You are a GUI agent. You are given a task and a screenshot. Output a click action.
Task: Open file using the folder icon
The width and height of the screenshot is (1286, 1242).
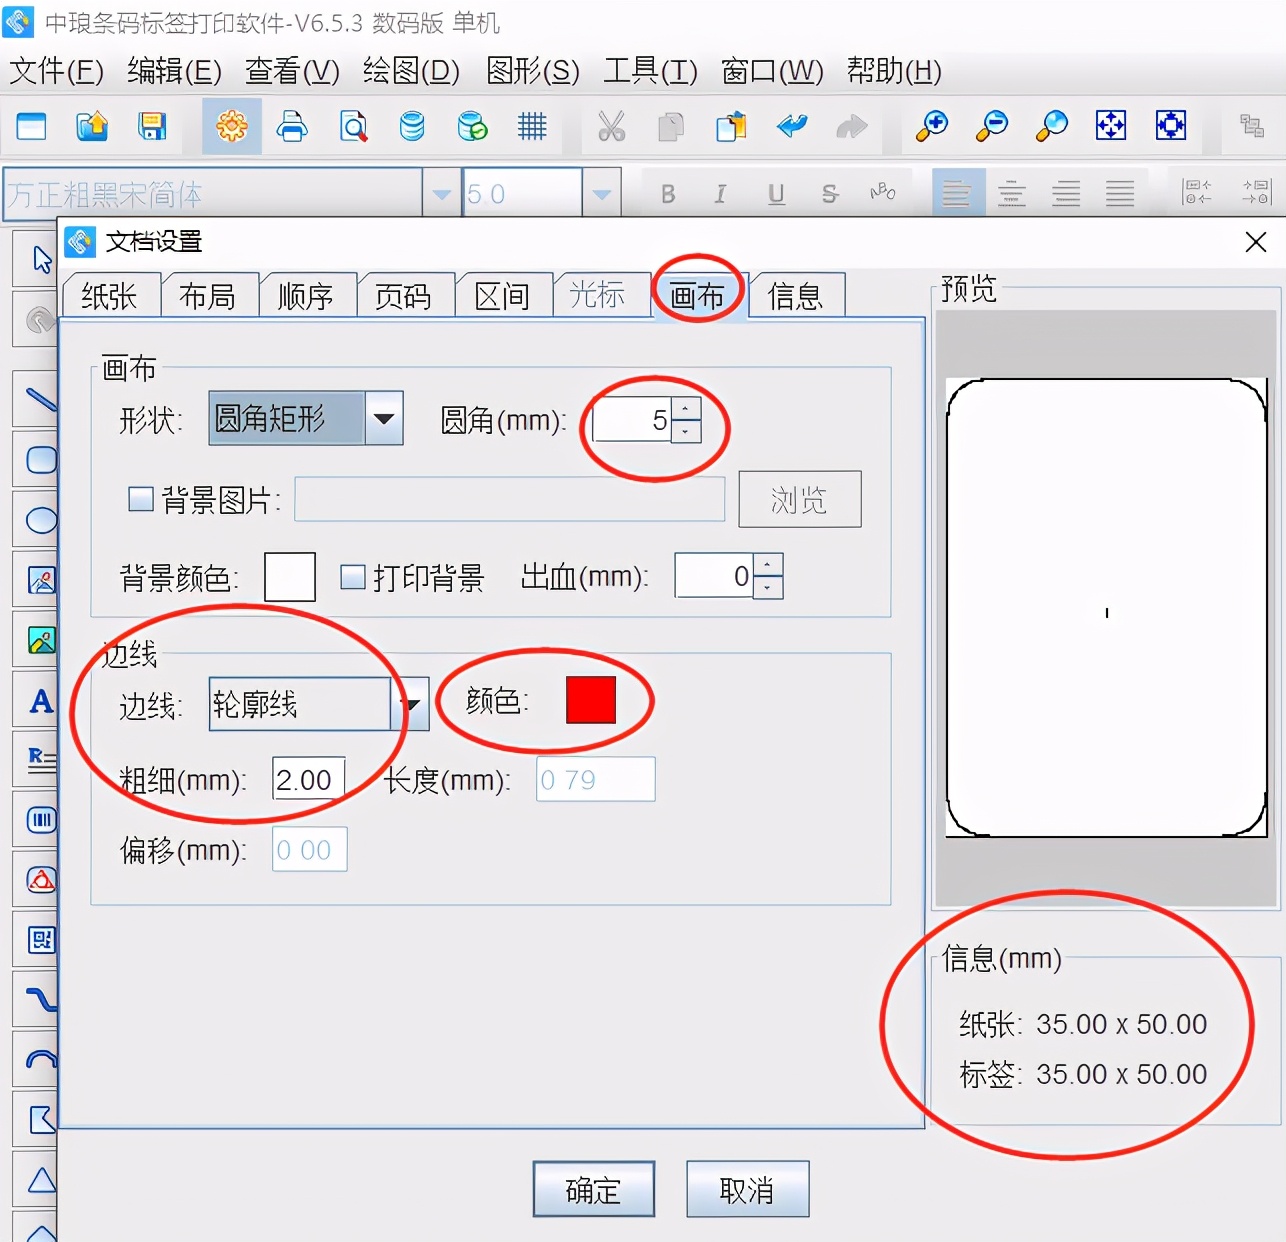coord(92,126)
